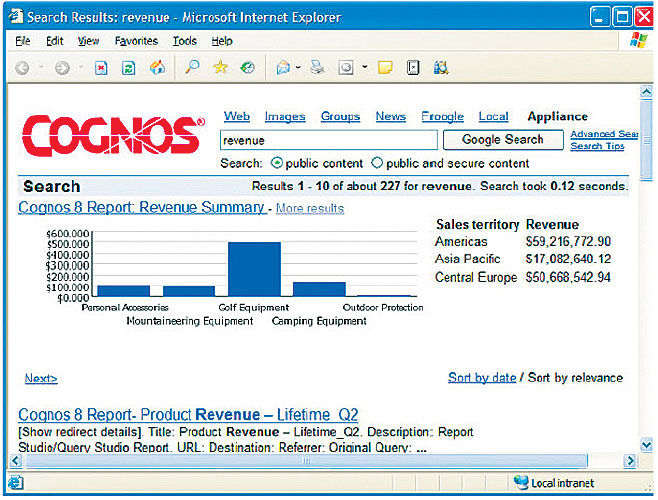
Task: Open the Forward button dropdown arrow
Action: (x=81, y=68)
